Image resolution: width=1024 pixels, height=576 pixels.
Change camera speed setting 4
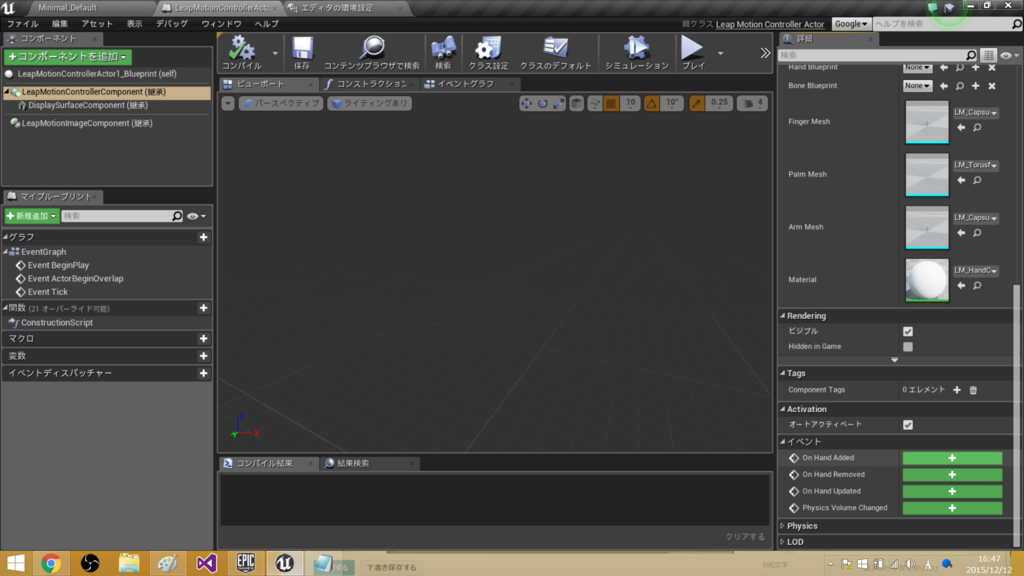(752, 103)
